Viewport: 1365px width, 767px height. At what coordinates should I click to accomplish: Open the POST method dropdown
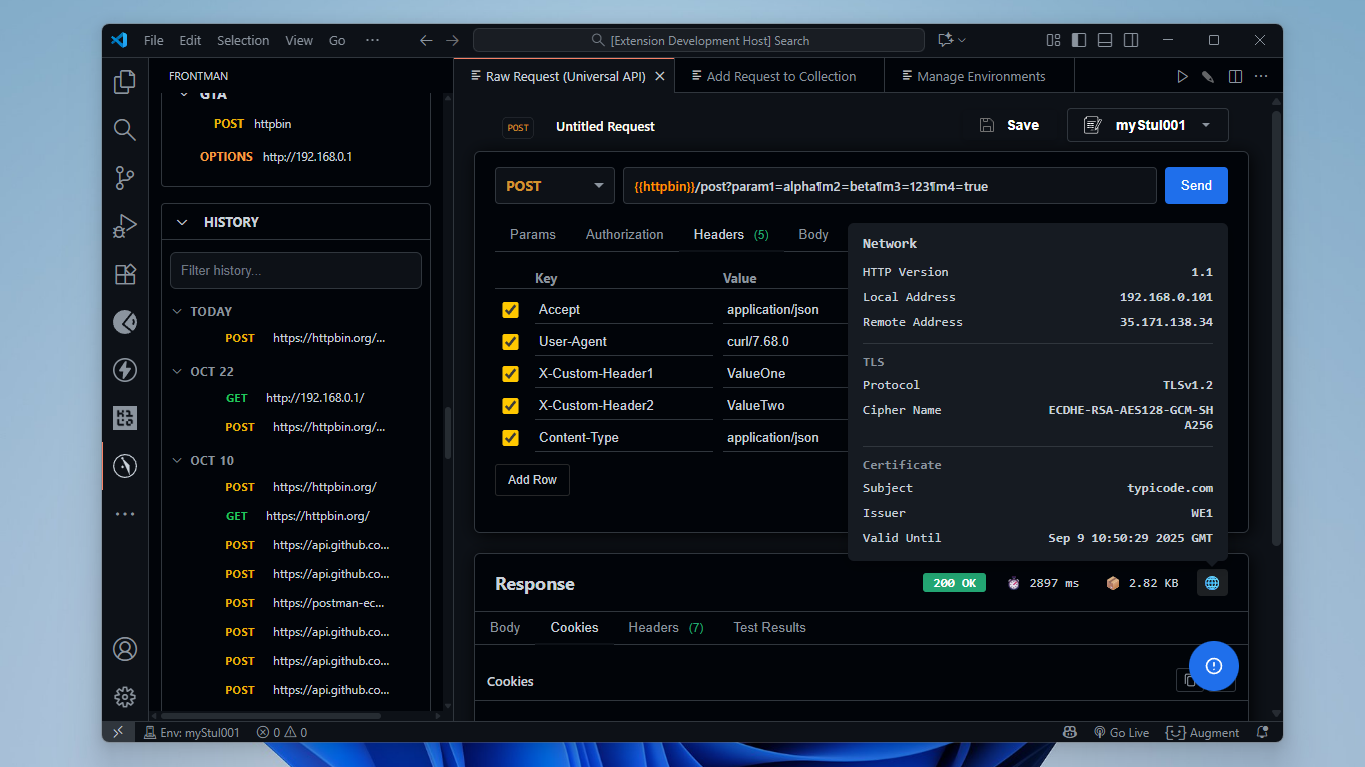point(555,186)
